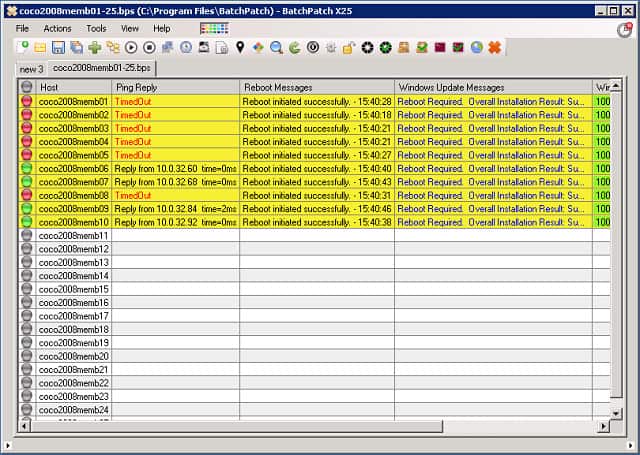Click the orange stacked box toolbar icon
This screenshot has width=640, height=455.
(x=404, y=48)
